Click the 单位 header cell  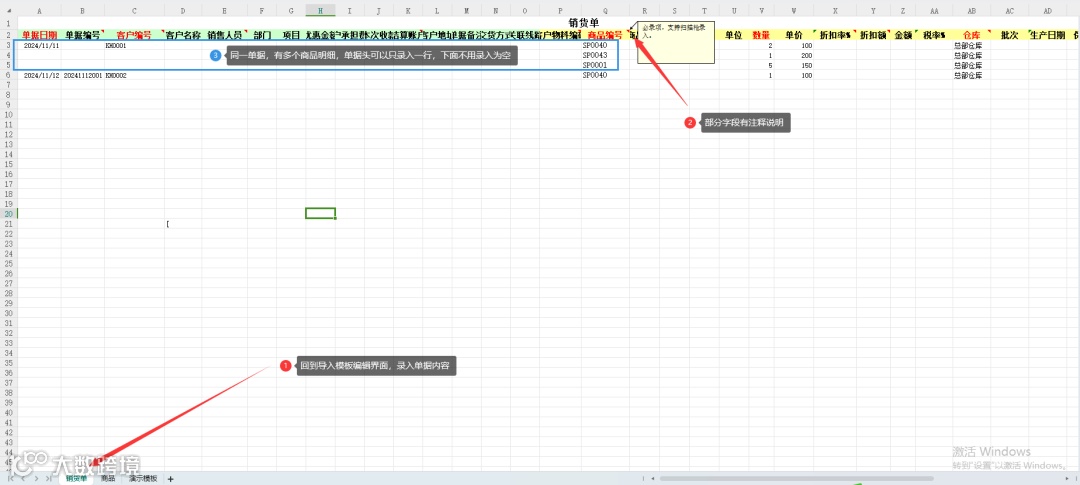click(734, 34)
